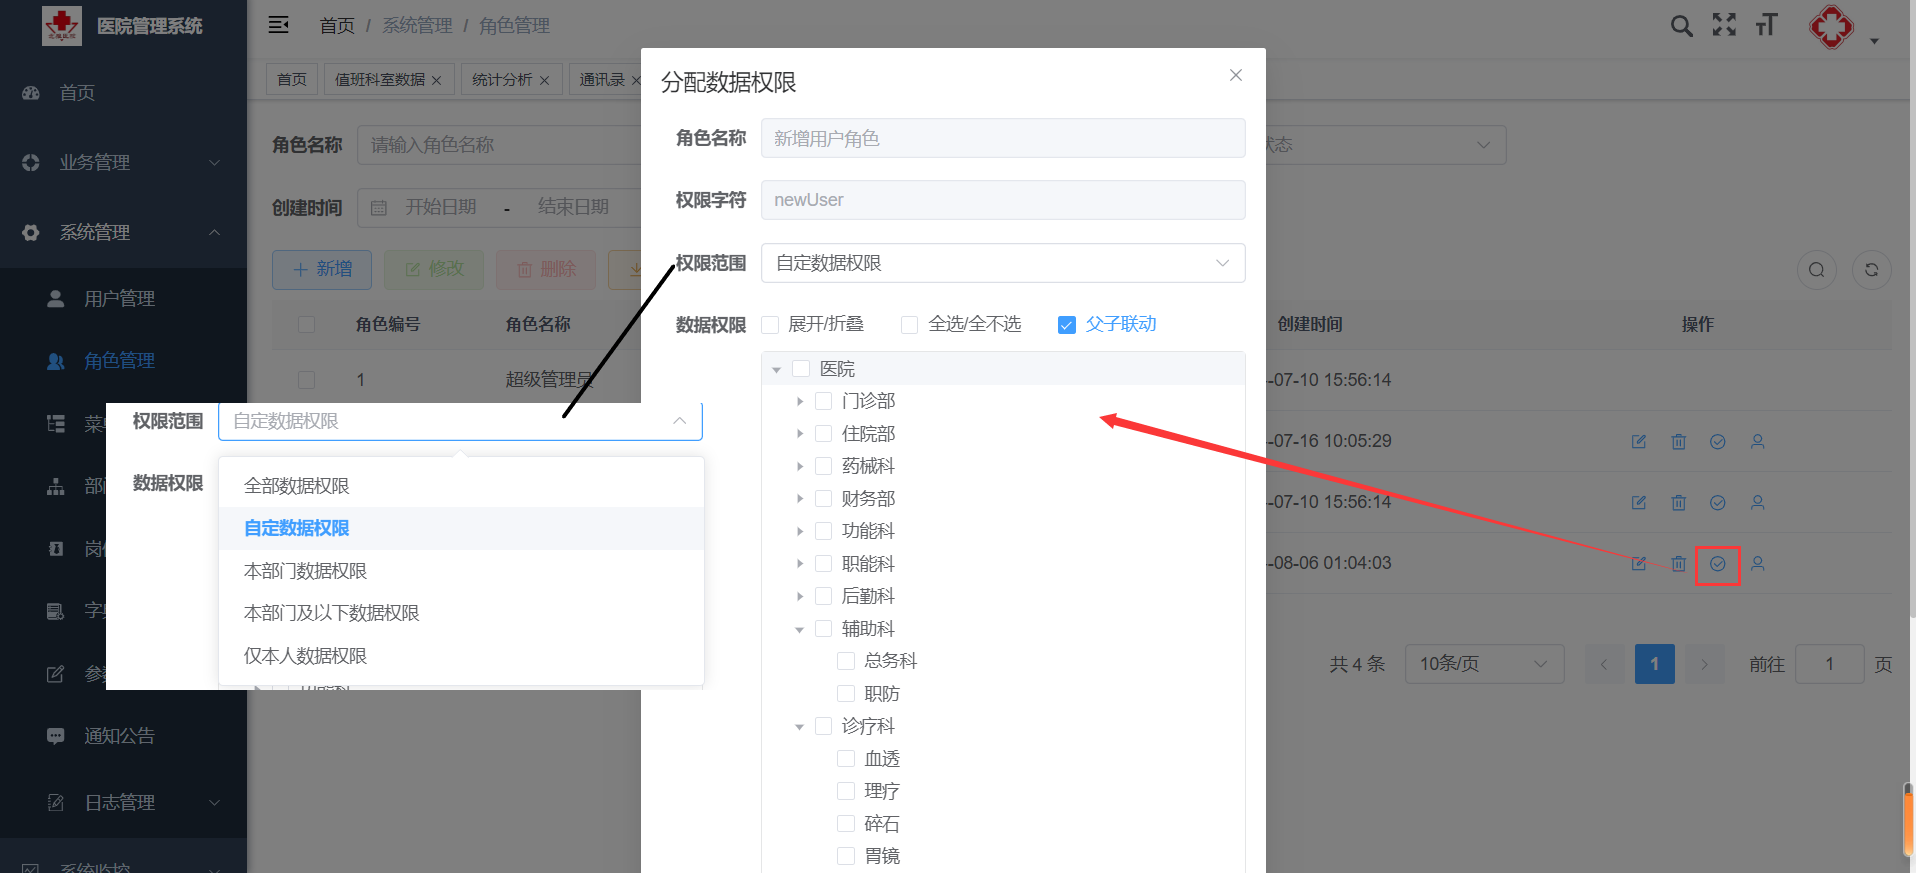The width and height of the screenshot is (1916, 873).
Task: Click the 请输入角色名称 input field
Action: [500, 145]
